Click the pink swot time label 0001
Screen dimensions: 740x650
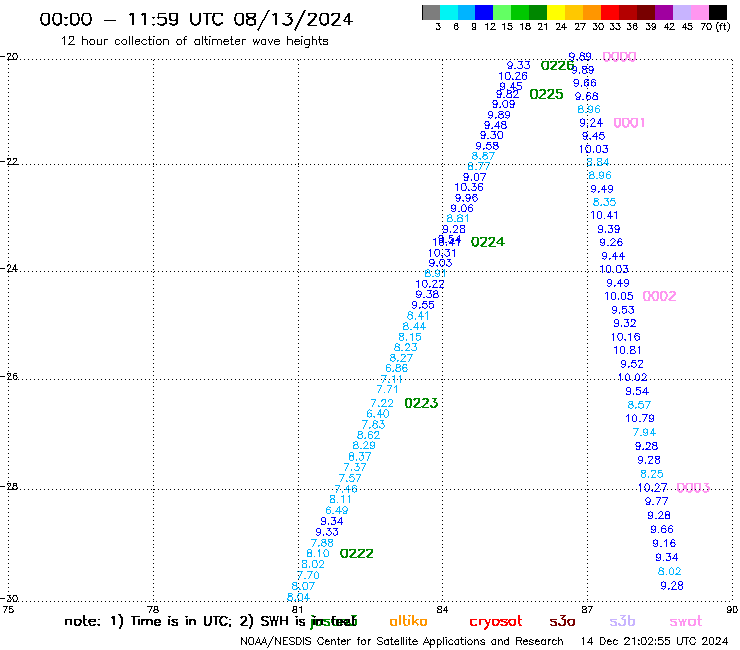(629, 123)
